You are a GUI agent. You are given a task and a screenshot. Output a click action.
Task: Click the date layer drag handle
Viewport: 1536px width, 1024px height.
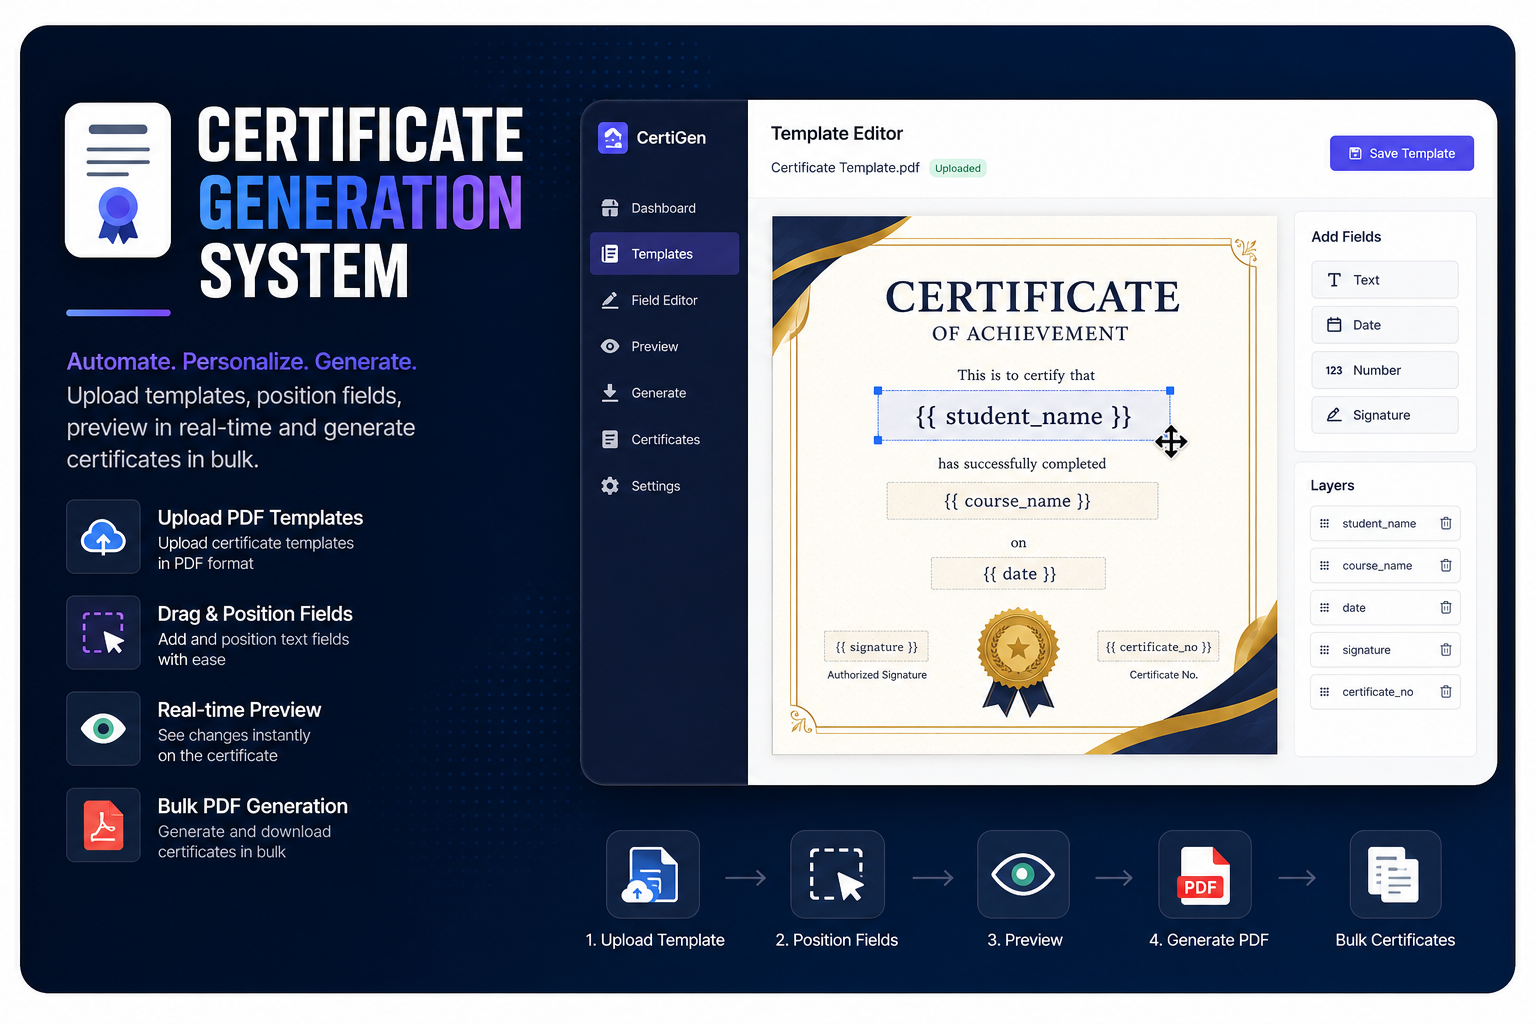pos(1324,607)
